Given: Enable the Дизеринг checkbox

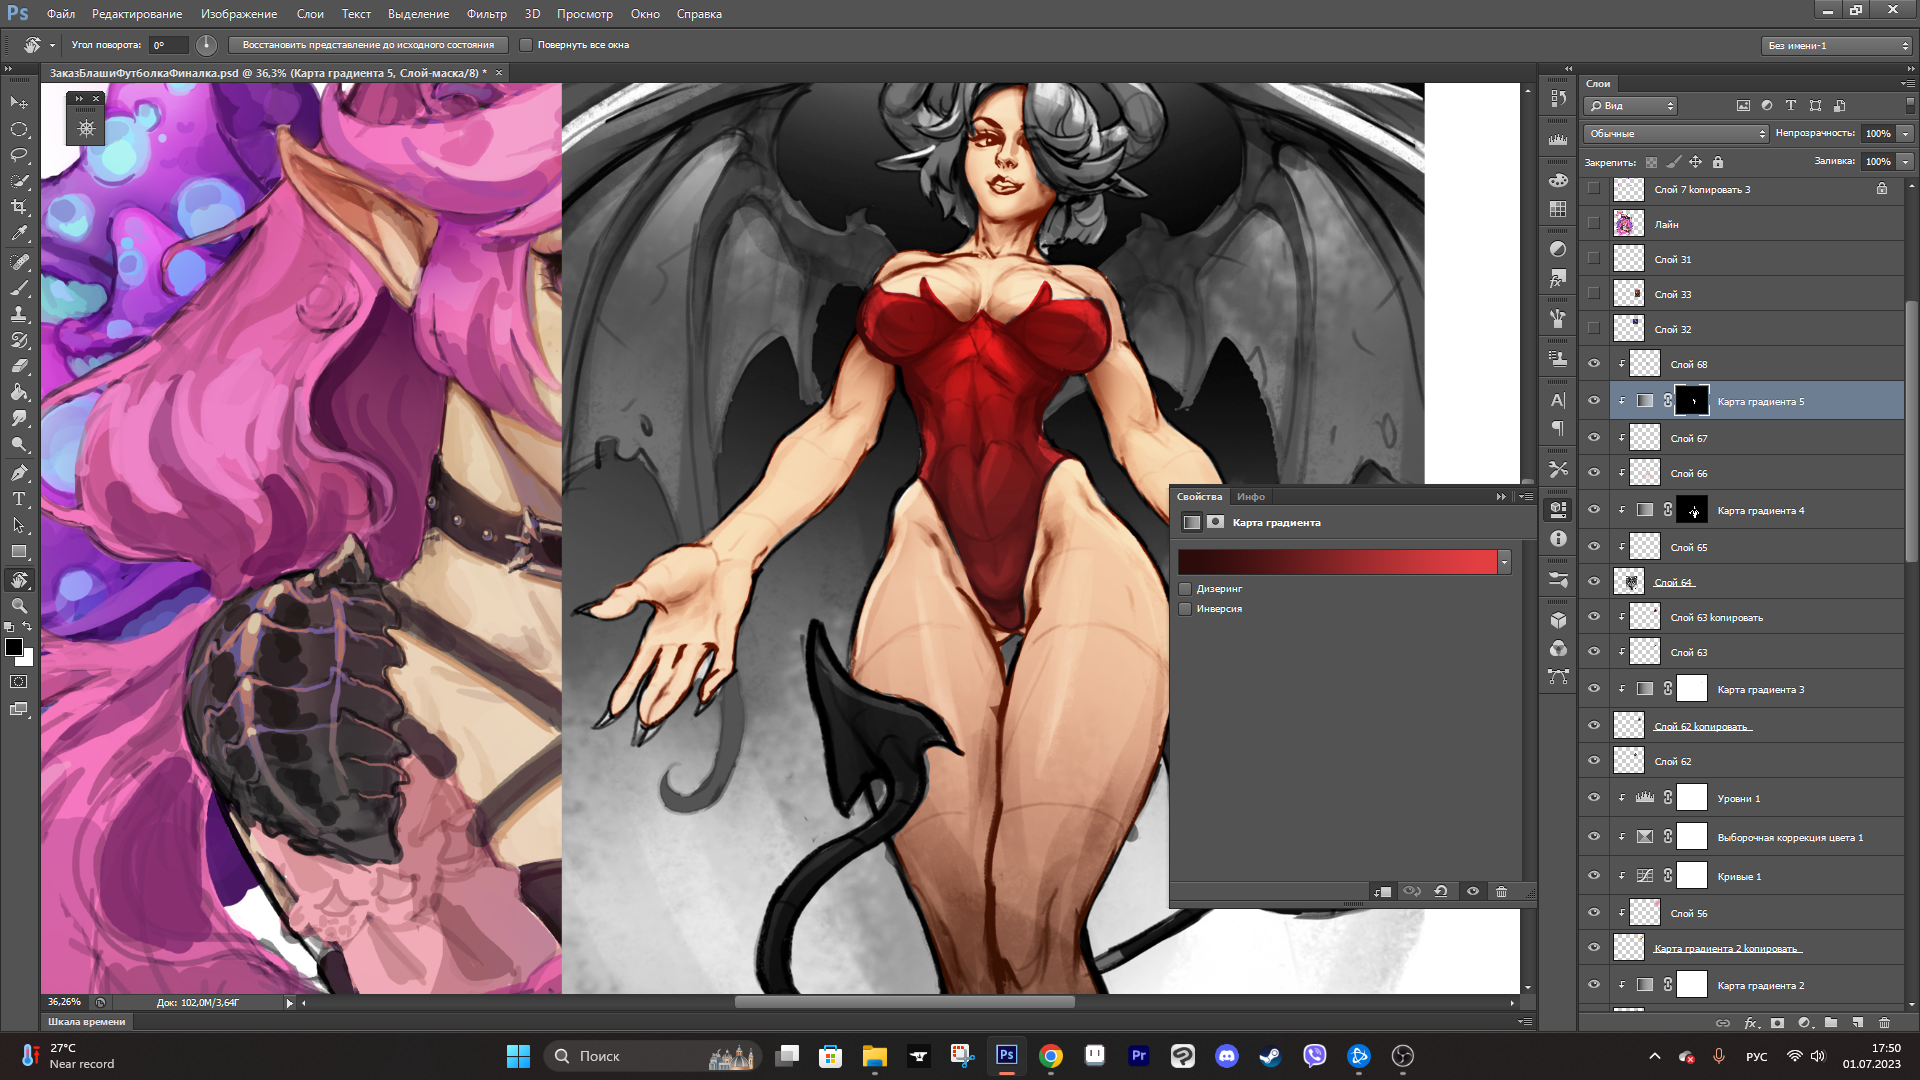Looking at the screenshot, I should pos(1186,589).
